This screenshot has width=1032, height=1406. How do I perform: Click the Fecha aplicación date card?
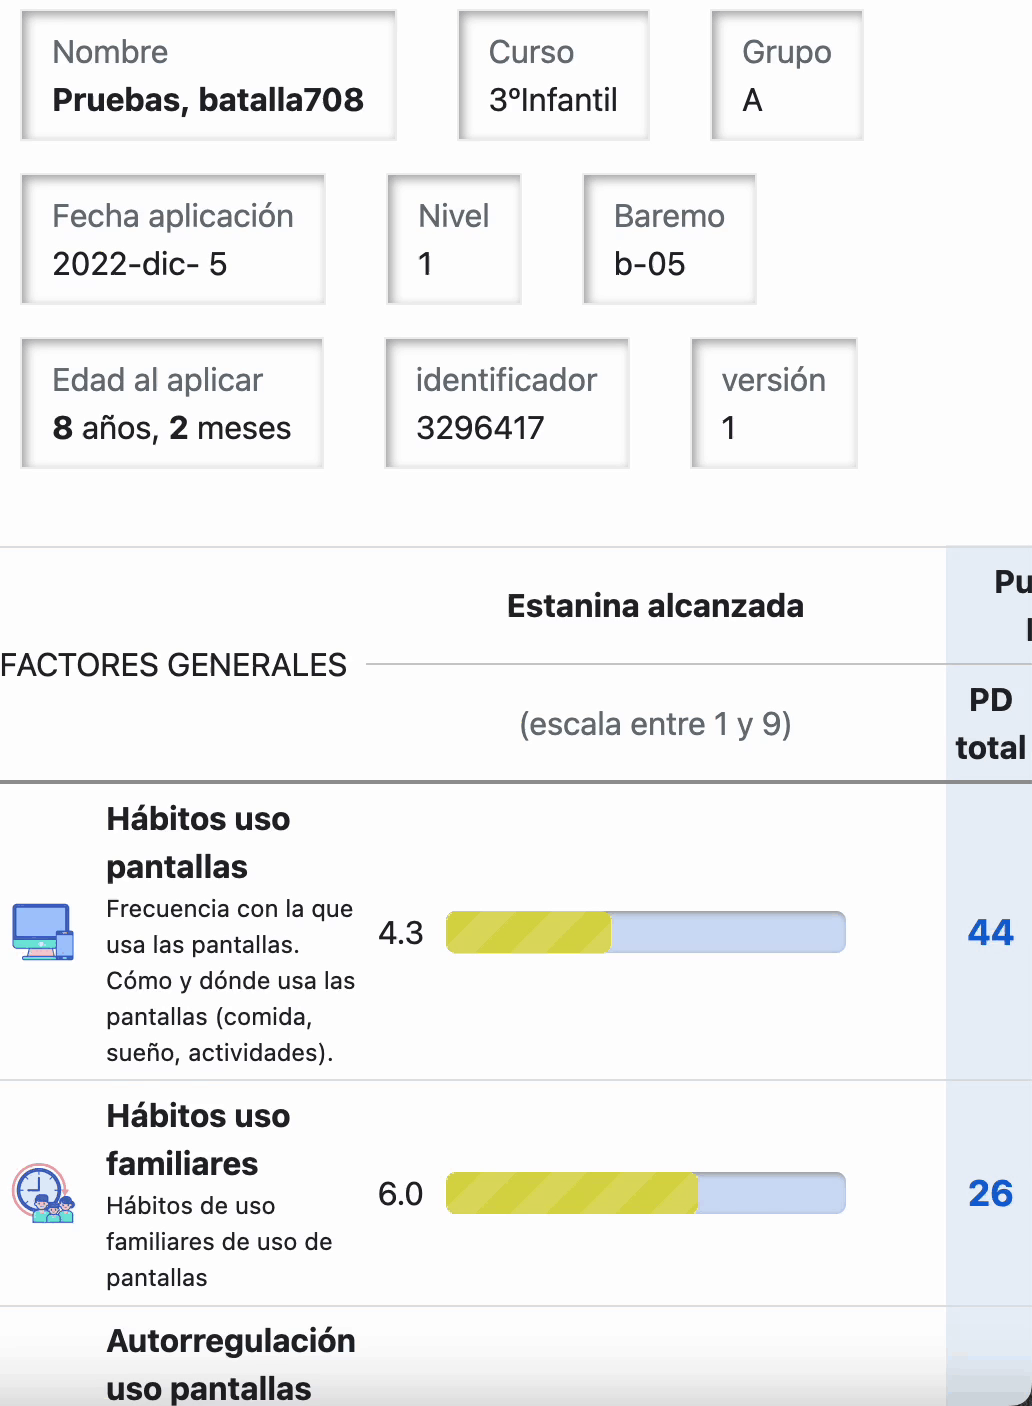[x=173, y=240]
